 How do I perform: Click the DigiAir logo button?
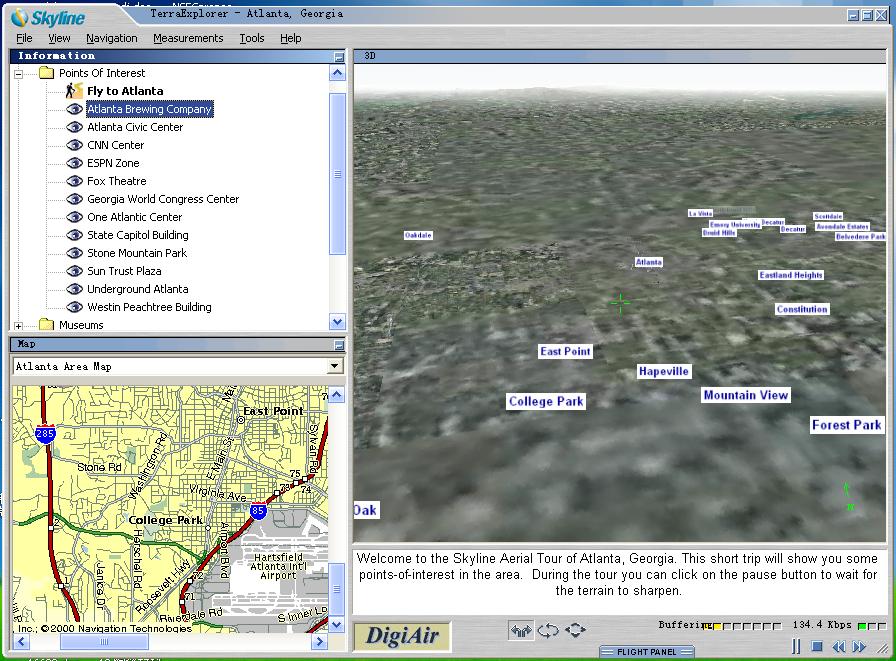point(402,636)
